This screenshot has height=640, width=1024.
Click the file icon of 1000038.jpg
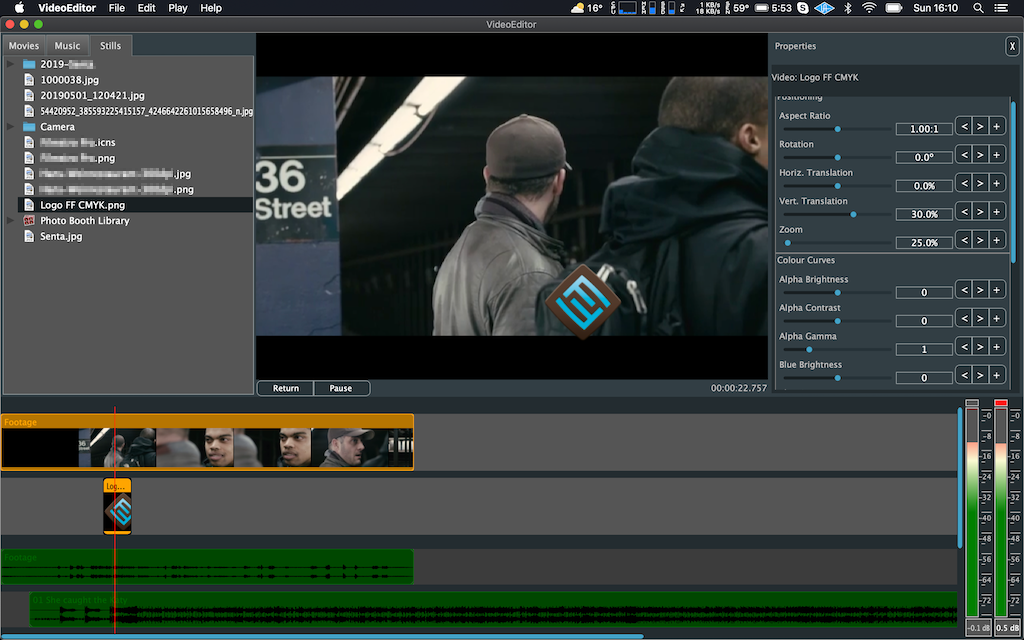pos(29,80)
